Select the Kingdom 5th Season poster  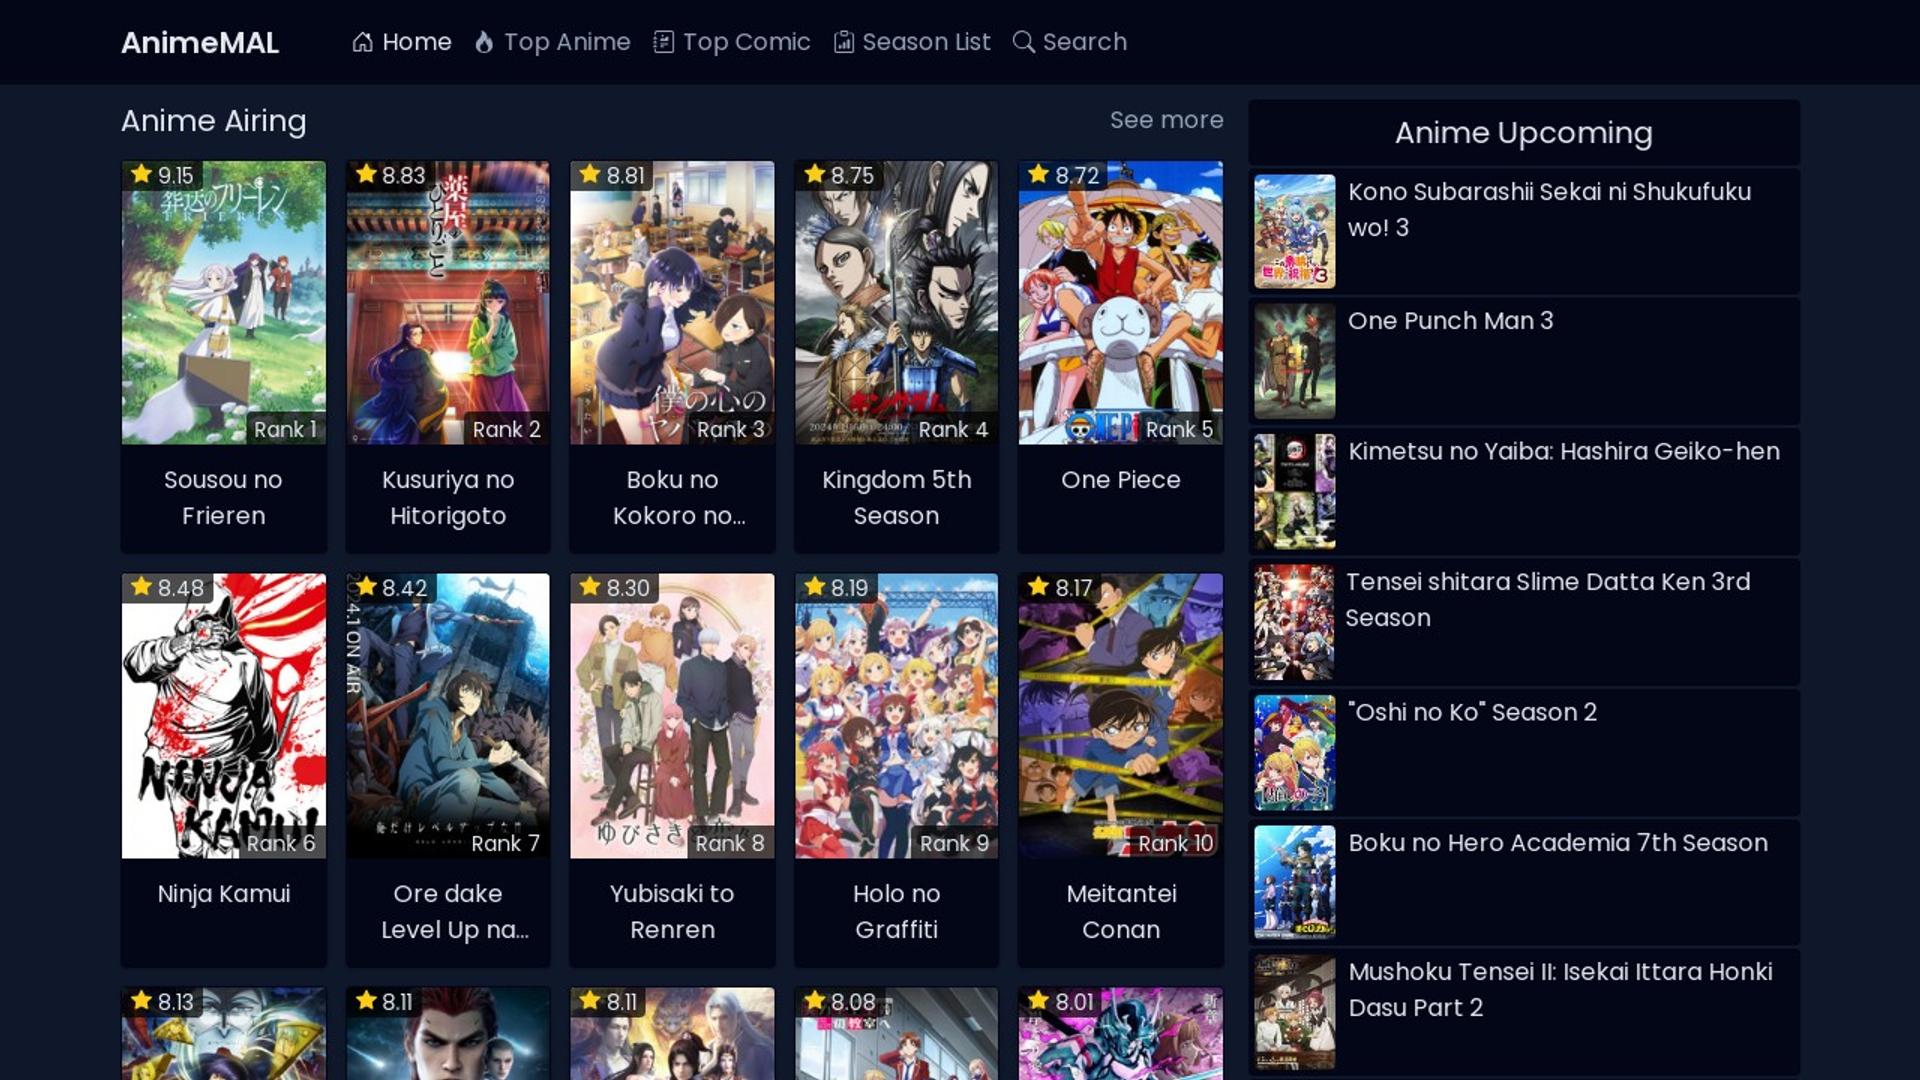point(896,303)
